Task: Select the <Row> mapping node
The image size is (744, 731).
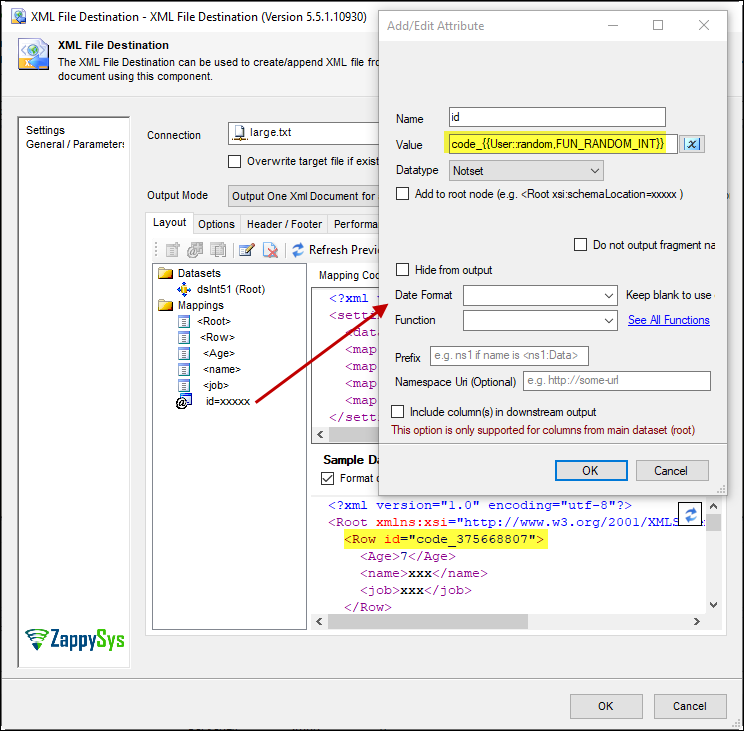Action: 217,337
